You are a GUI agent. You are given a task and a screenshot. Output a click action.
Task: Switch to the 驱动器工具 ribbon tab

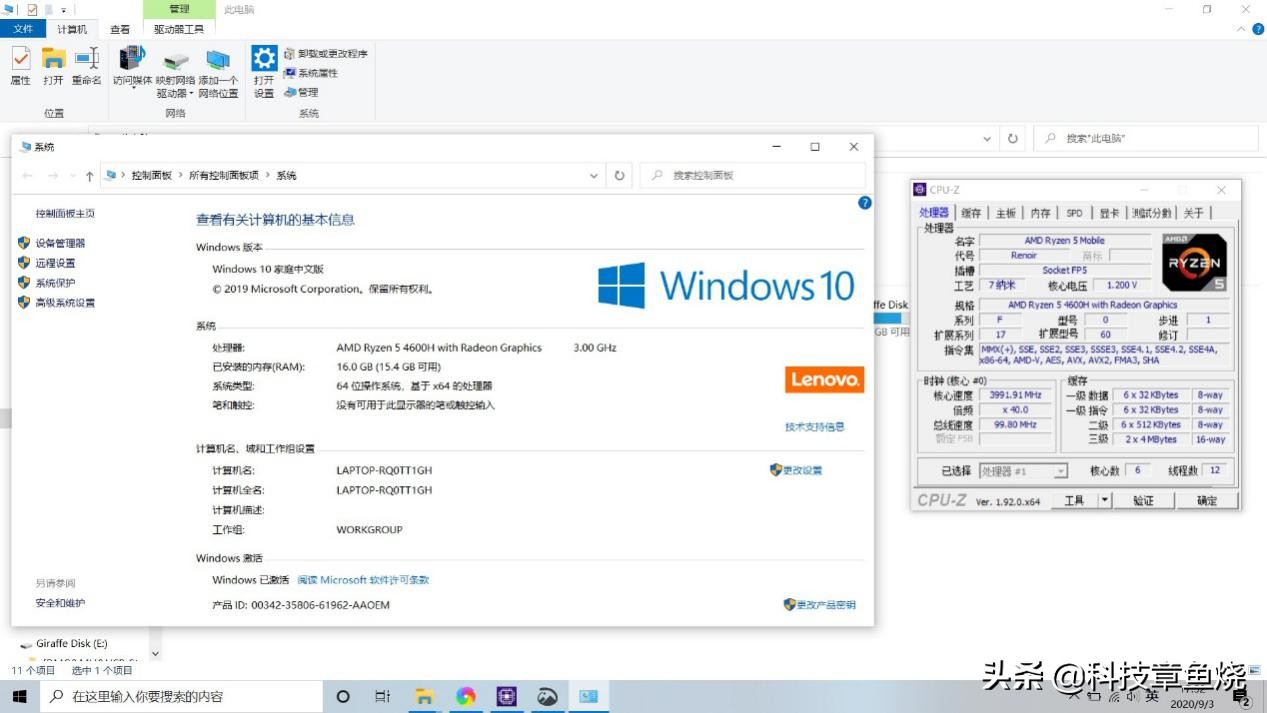pos(180,29)
